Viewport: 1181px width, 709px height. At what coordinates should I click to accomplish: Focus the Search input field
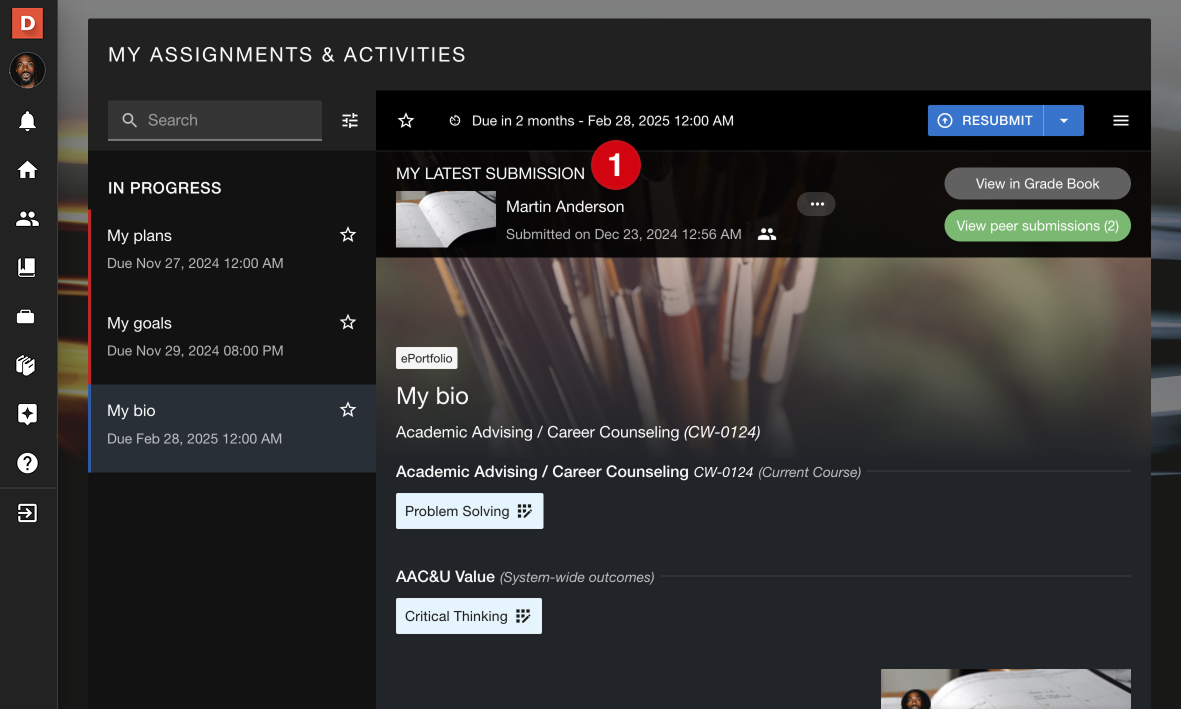coord(215,121)
